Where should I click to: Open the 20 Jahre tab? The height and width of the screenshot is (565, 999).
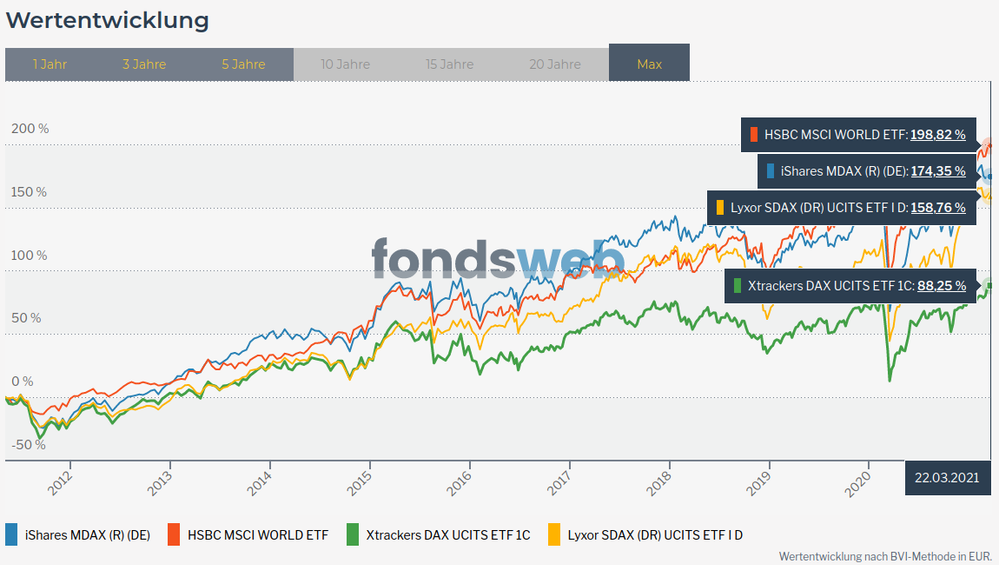[555, 64]
